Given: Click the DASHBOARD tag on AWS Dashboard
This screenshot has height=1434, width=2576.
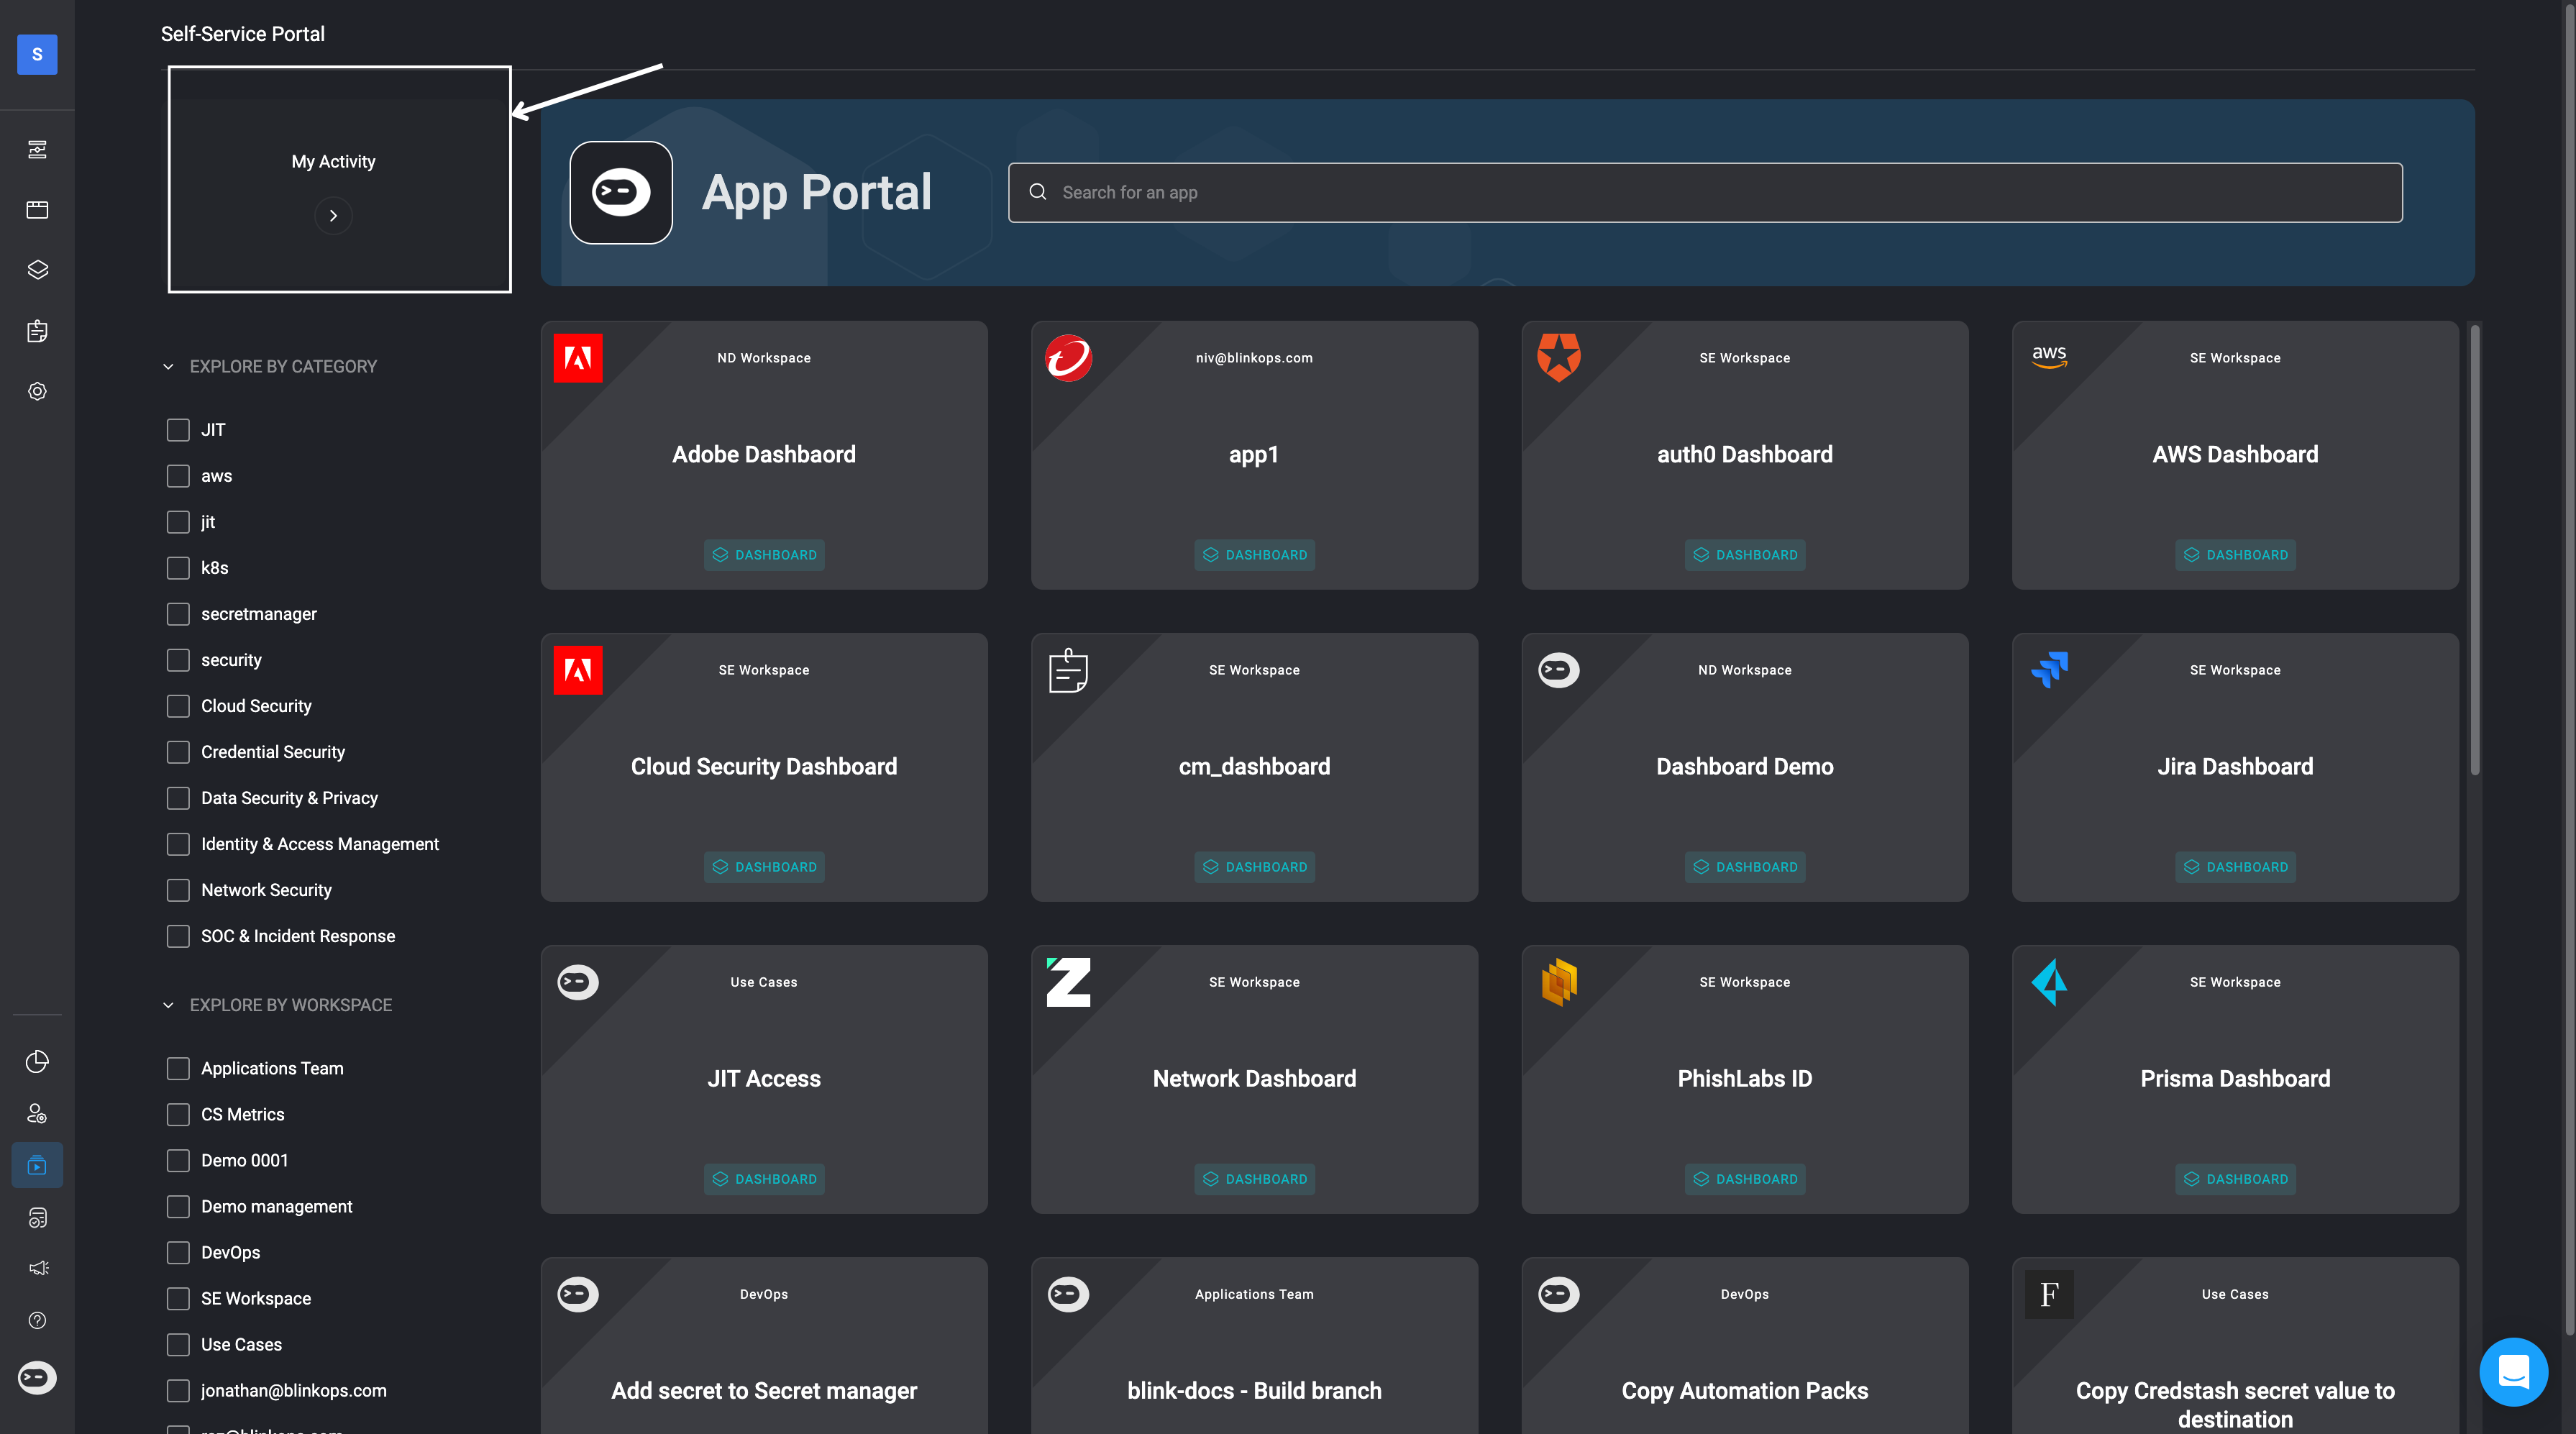Looking at the screenshot, I should [2235, 555].
